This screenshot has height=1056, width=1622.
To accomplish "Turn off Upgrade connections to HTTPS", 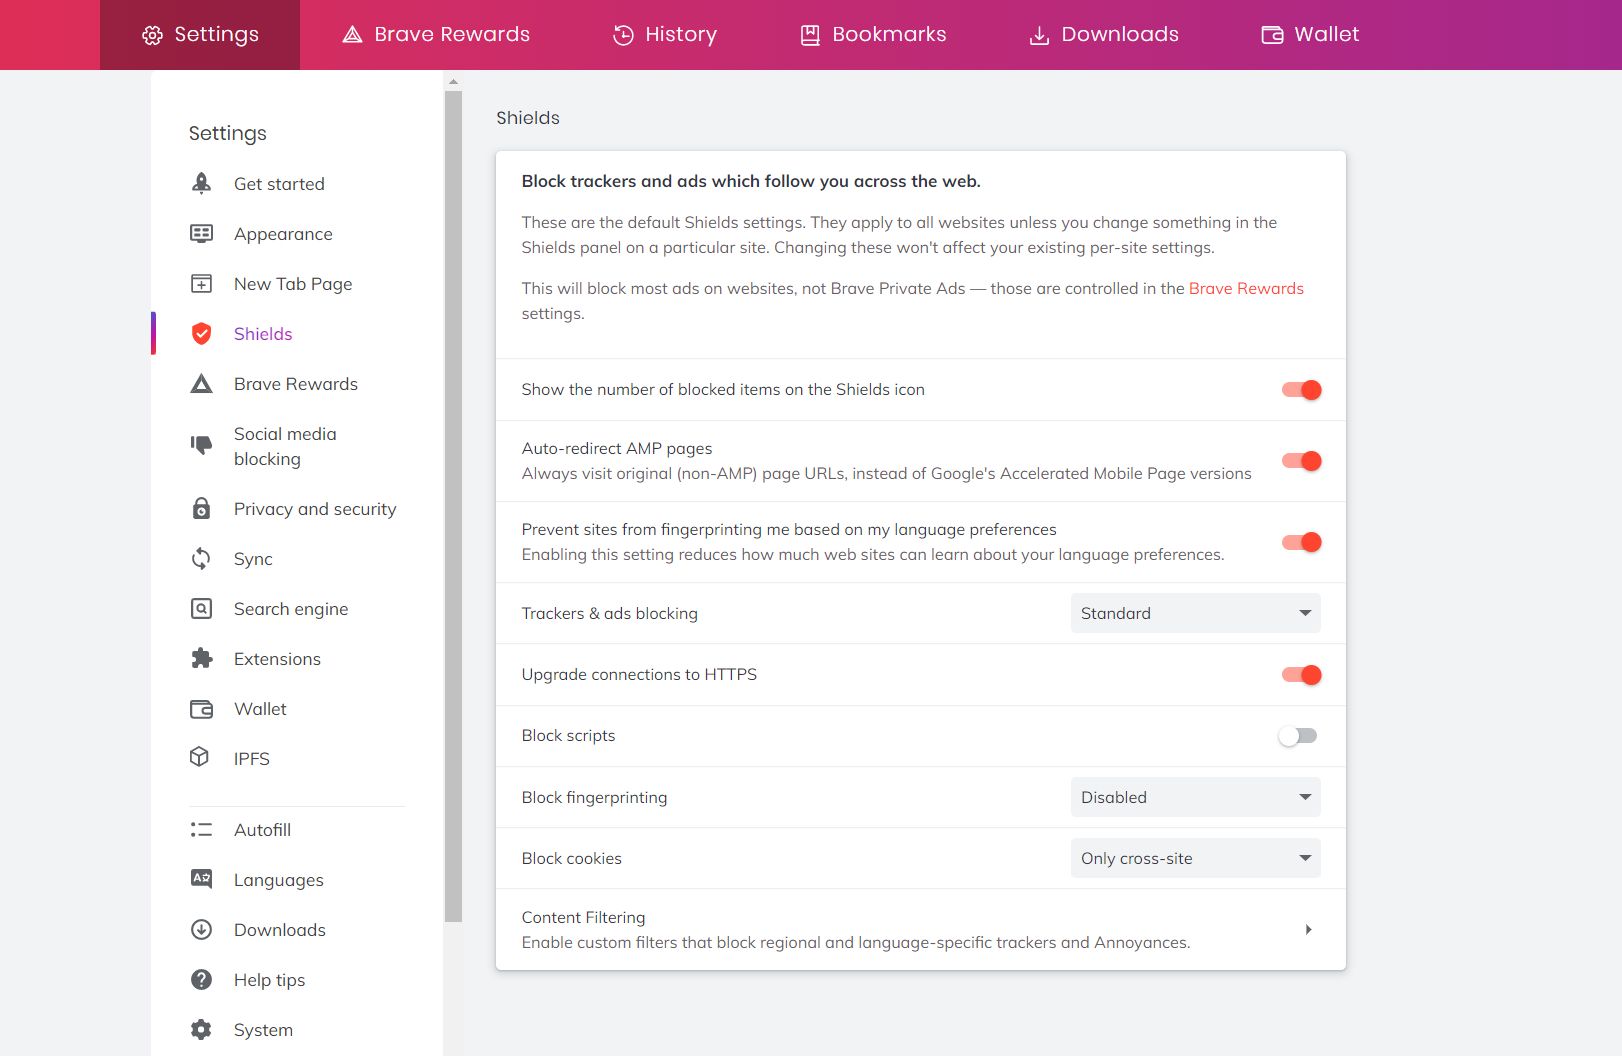I will pyautogui.click(x=1301, y=675).
